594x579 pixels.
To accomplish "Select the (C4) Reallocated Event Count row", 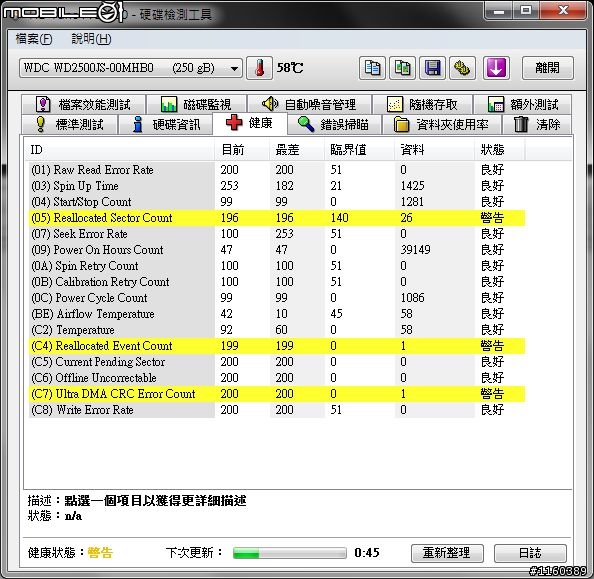I will click(x=277, y=346).
